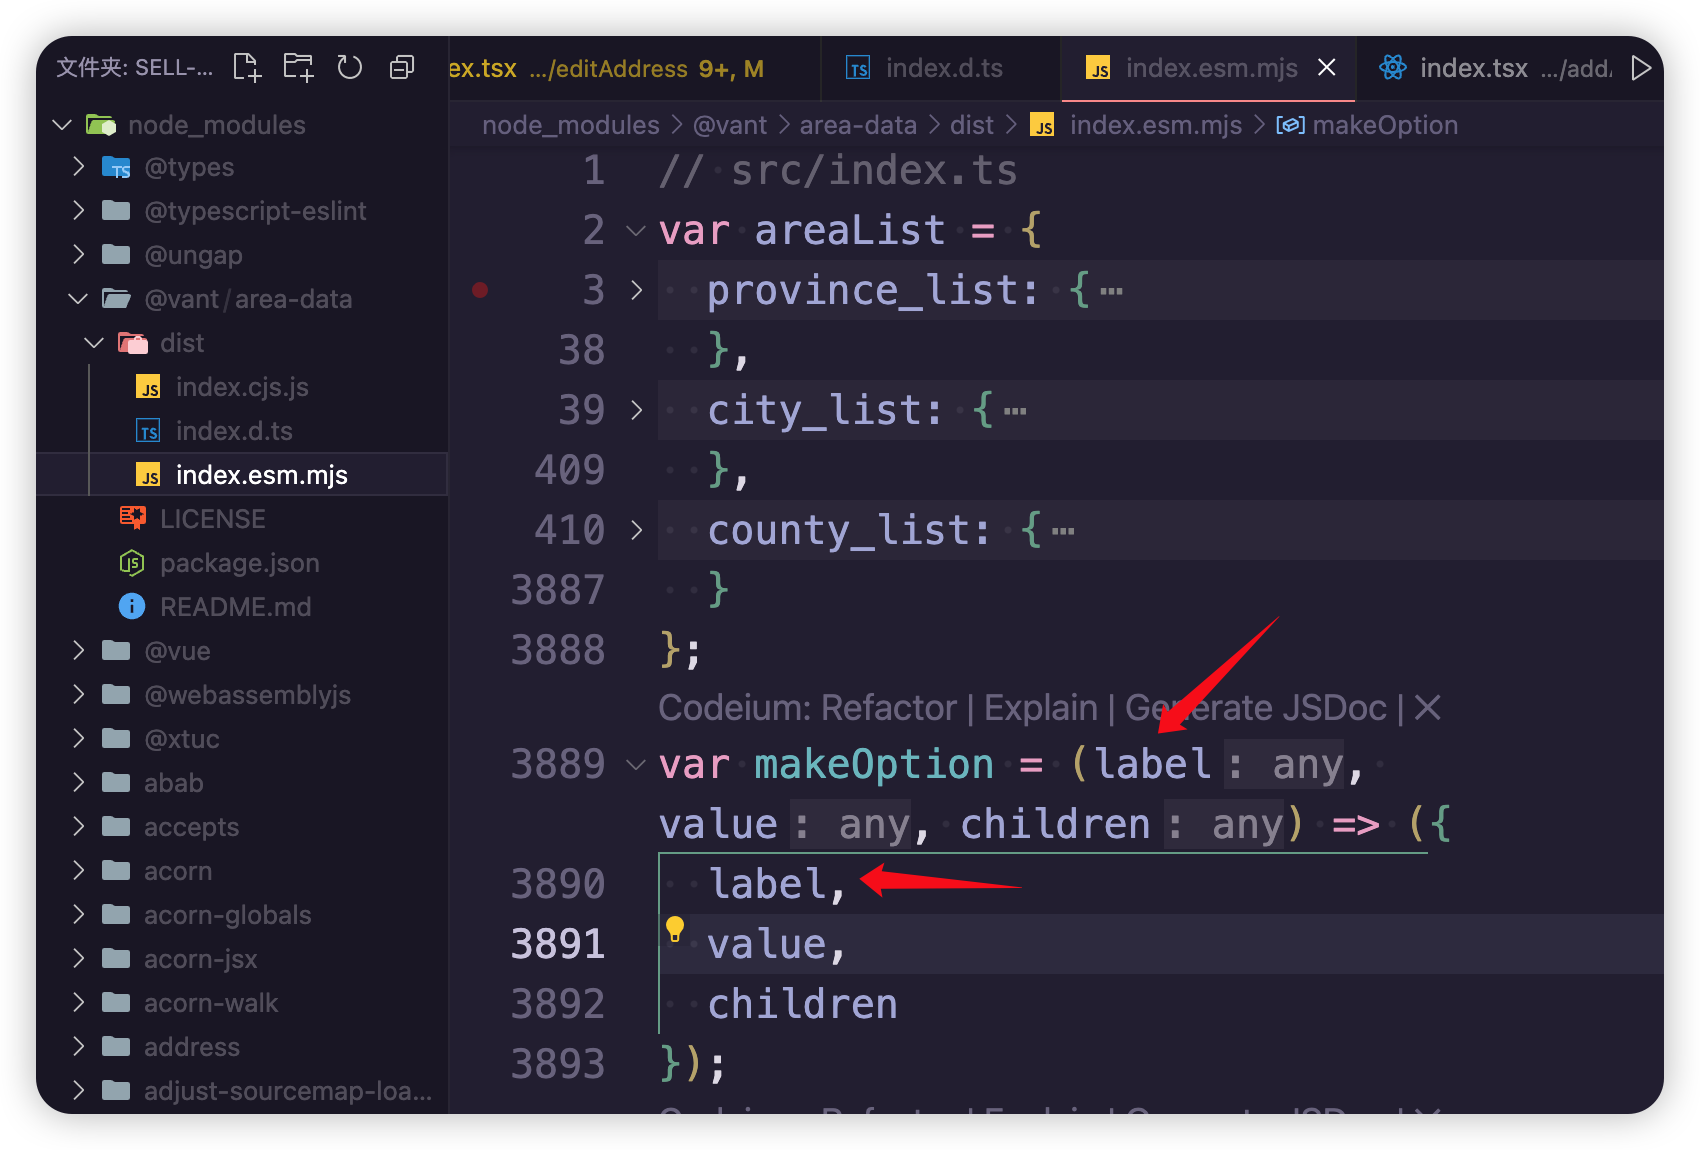Expand the @xtuc folder
Screen dimensions: 1700x1150
coord(79,739)
